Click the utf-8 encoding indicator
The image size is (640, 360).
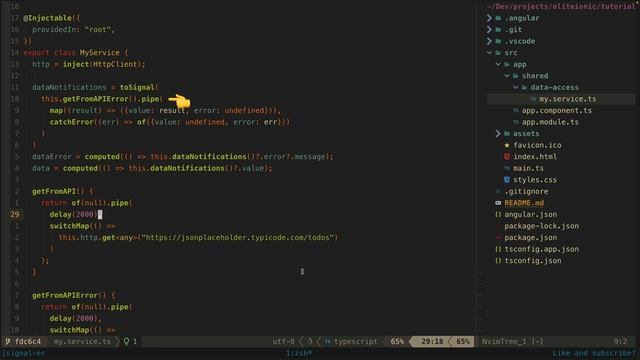pyautogui.click(x=283, y=341)
